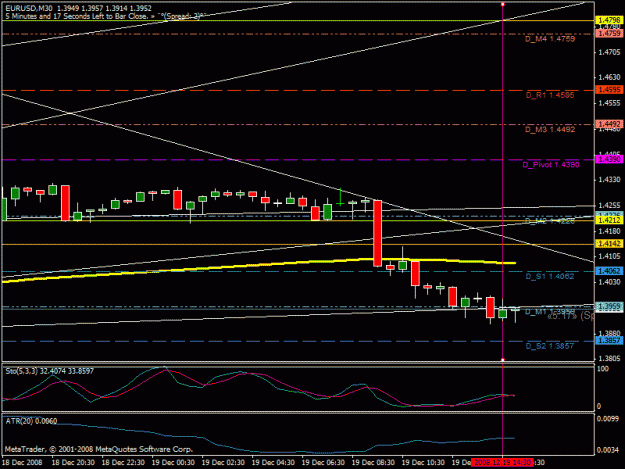This screenshot has width=625, height=469.
Task: Click the 1.3805 price scale value
Action: 610,358
